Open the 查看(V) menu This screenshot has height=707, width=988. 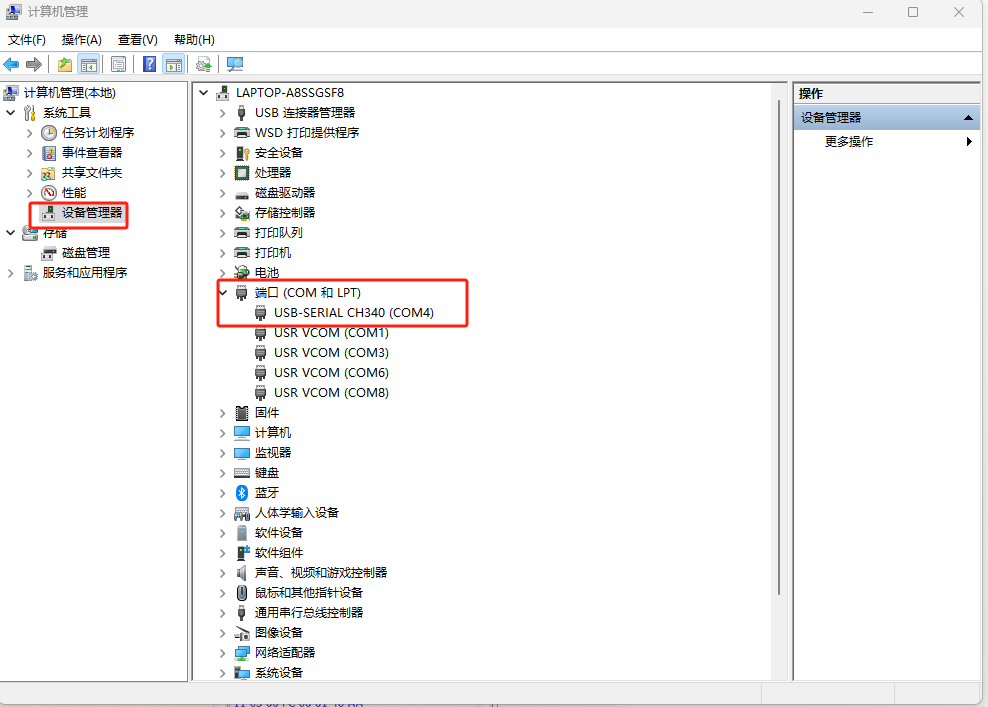[x=137, y=40]
